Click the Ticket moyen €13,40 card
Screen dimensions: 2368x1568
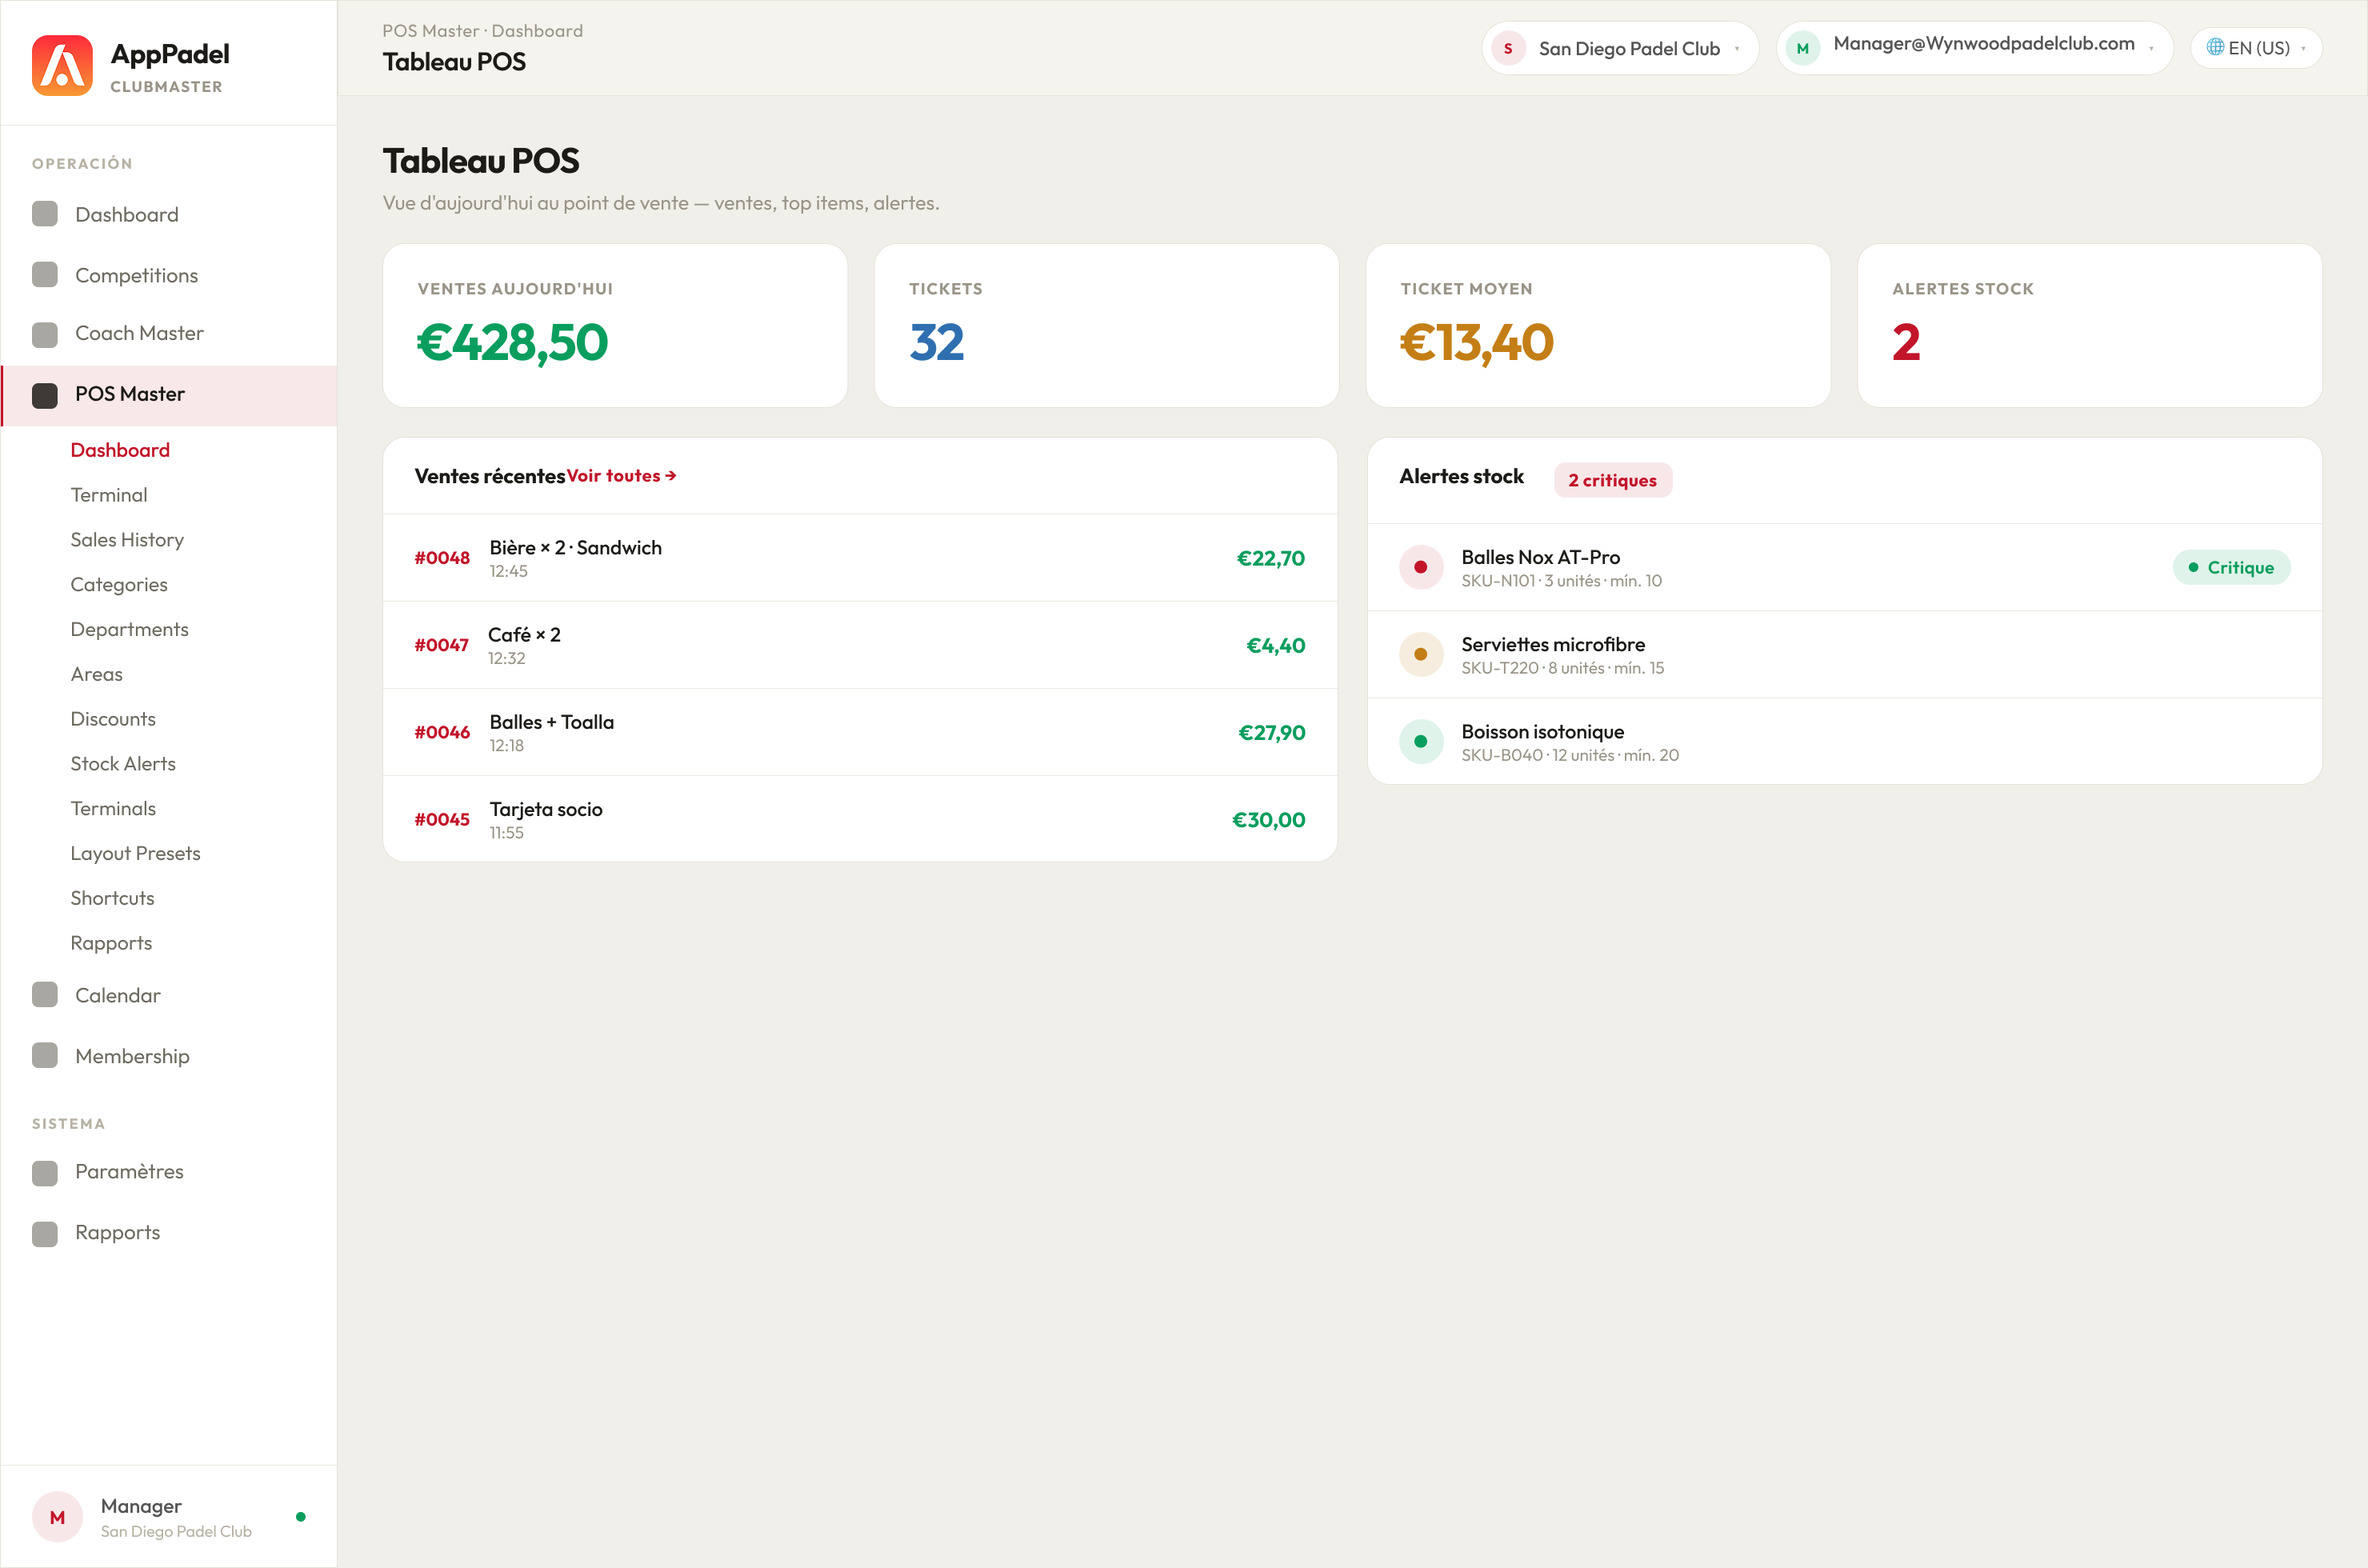click(x=1598, y=325)
